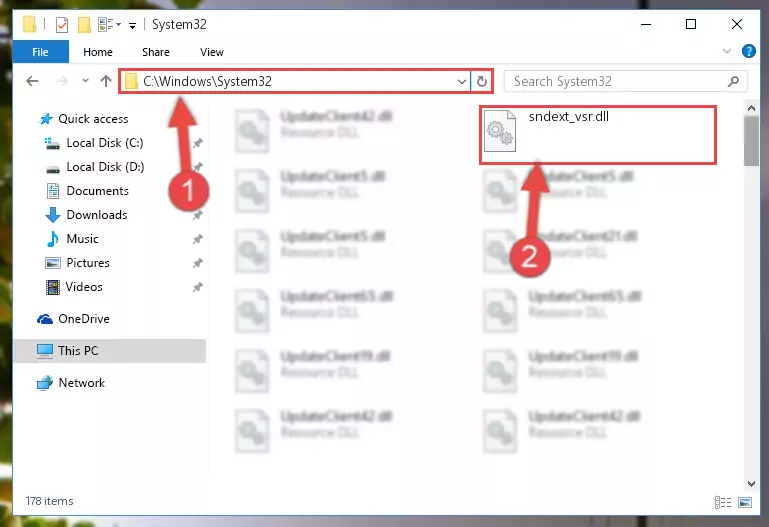The image size is (769, 527).
Task: Click the OneDrive cloud icon
Action: point(45,319)
